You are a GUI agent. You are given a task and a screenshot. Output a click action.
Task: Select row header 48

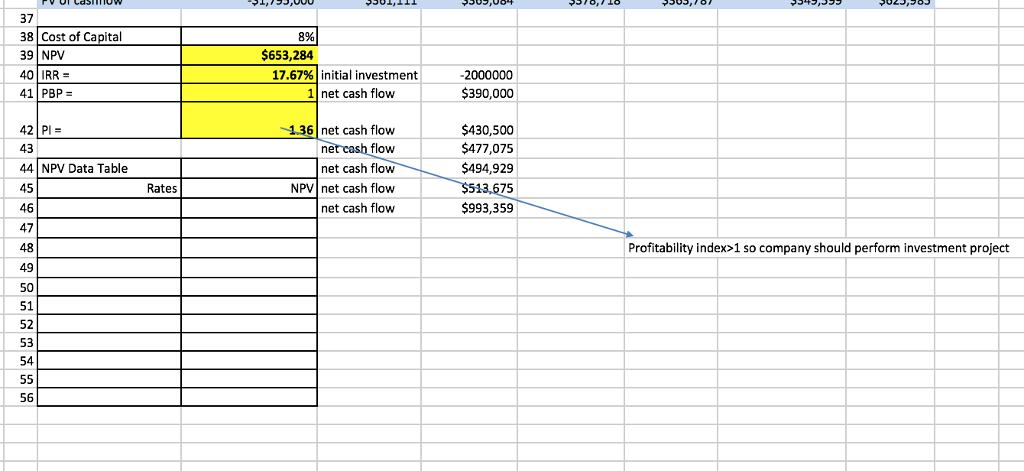pyautogui.click(x=22, y=248)
